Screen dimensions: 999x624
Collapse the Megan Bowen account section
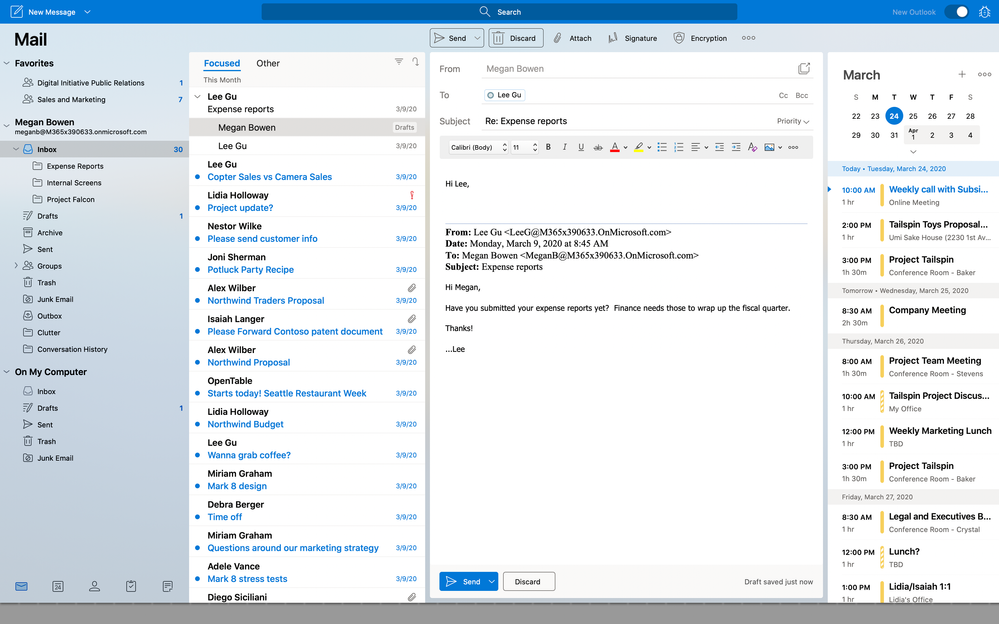[6, 125]
